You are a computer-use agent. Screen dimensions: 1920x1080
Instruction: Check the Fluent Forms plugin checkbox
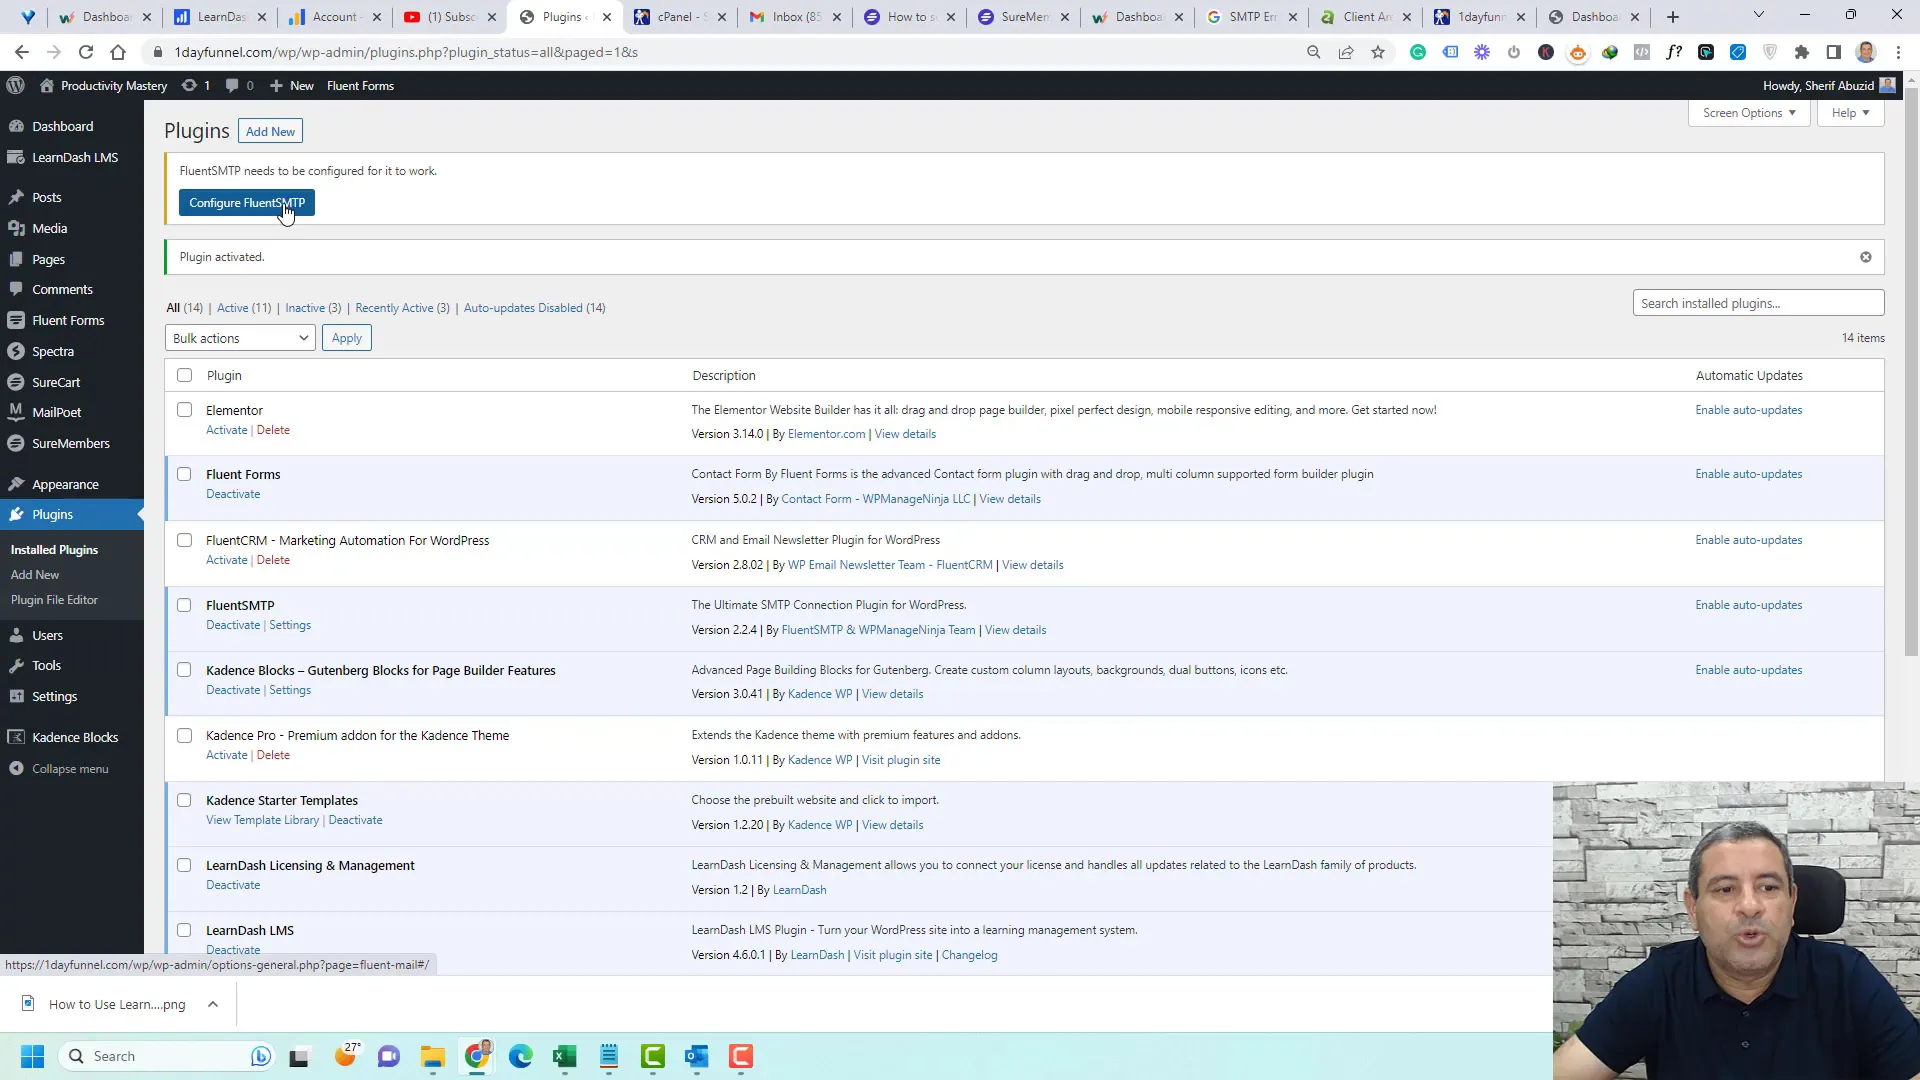tap(184, 474)
